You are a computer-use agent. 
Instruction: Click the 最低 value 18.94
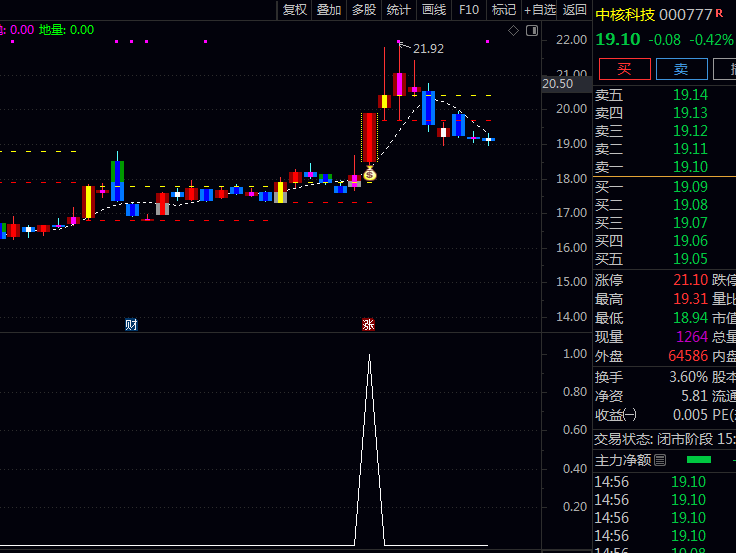coord(690,318)
